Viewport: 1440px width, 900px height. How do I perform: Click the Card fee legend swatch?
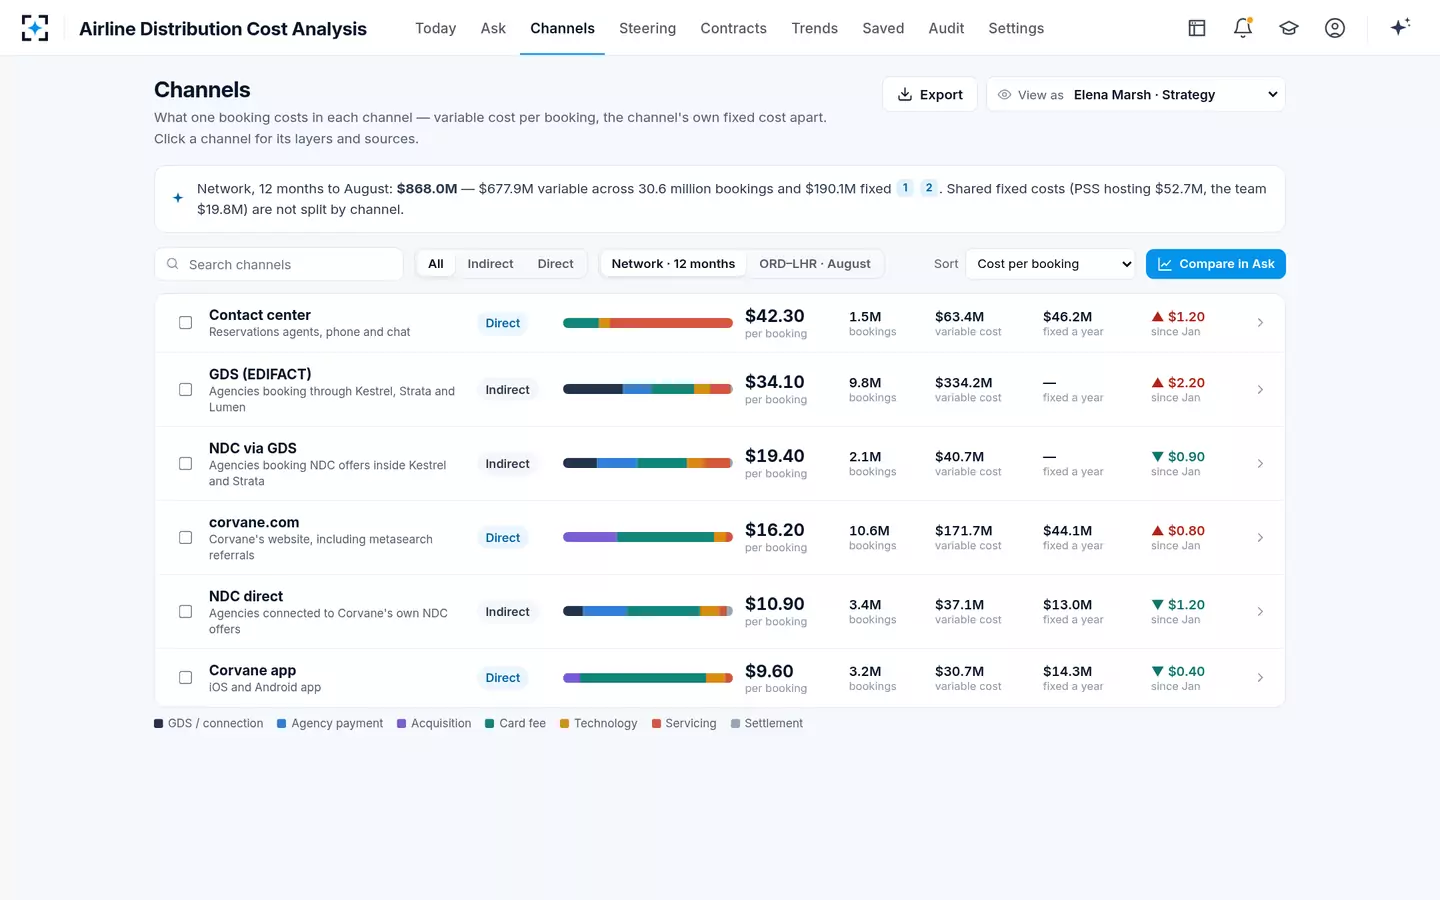pyautogui.click(x=490, y=724)
